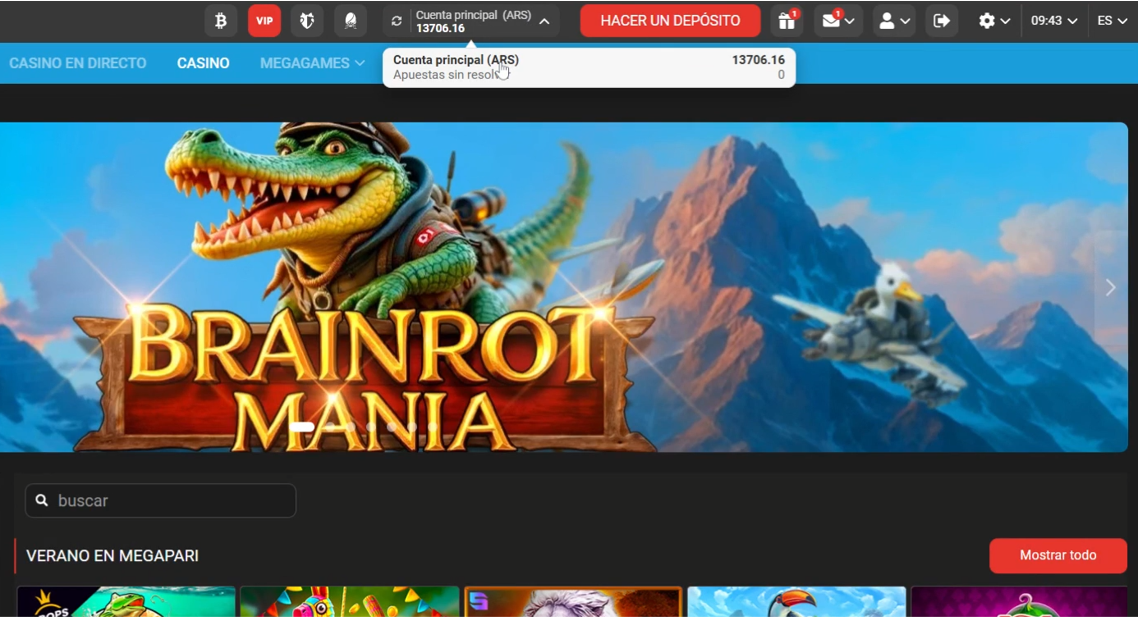Open the envelope messages dropdown
Viewport: 1138px width, 617px height.
(x=838, y=21)
